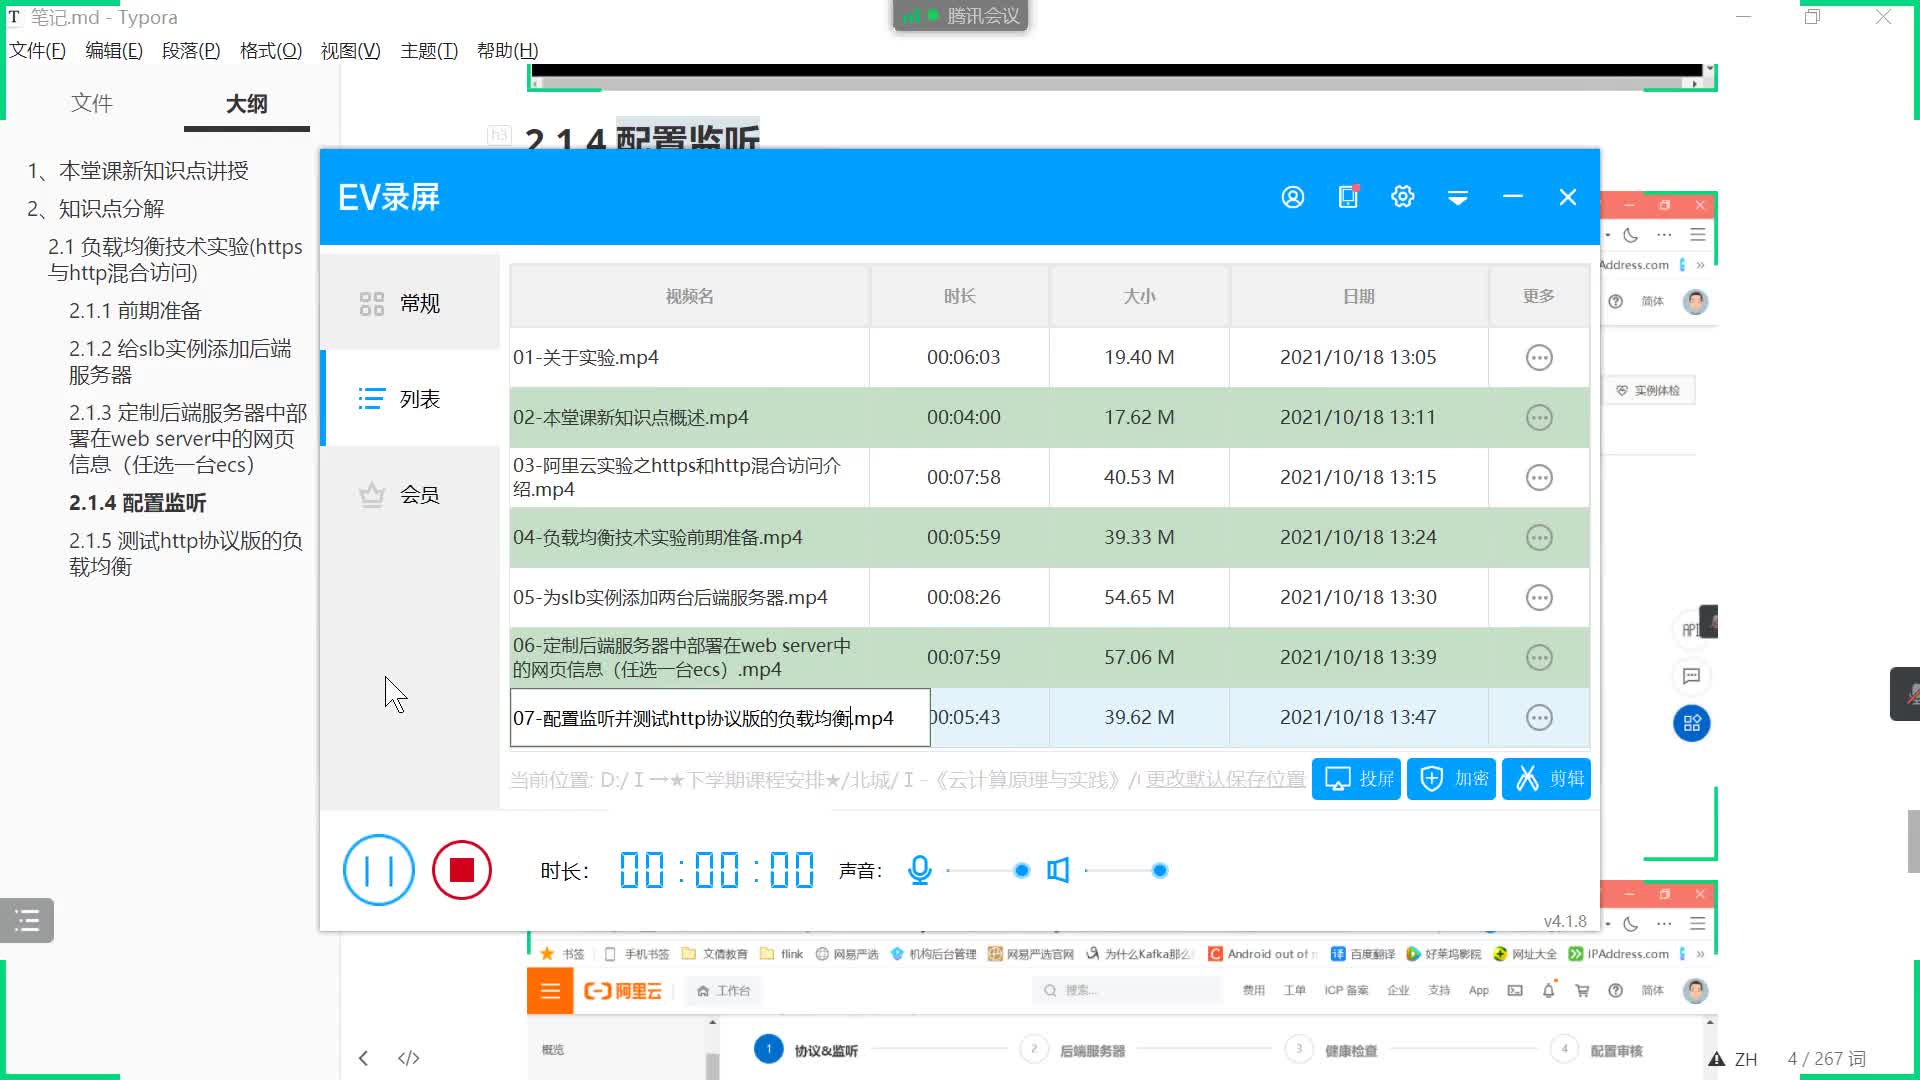Jump to outline item 2.1.4 配置监听
The width and height of the screenshot is (1920, 1080).
click(138, 503)
